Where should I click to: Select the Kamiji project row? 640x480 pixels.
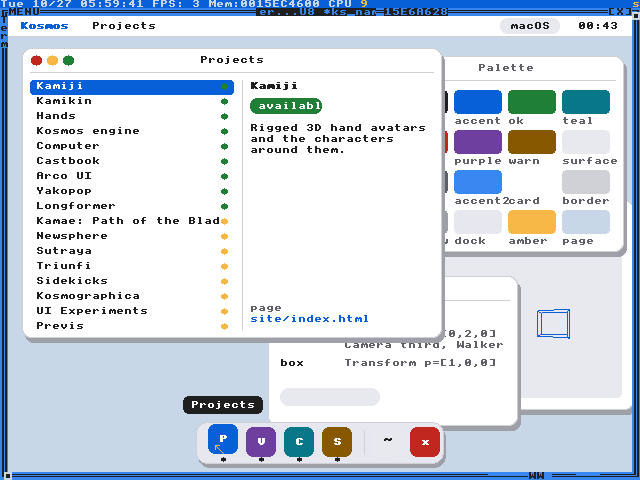pos(132,87)
